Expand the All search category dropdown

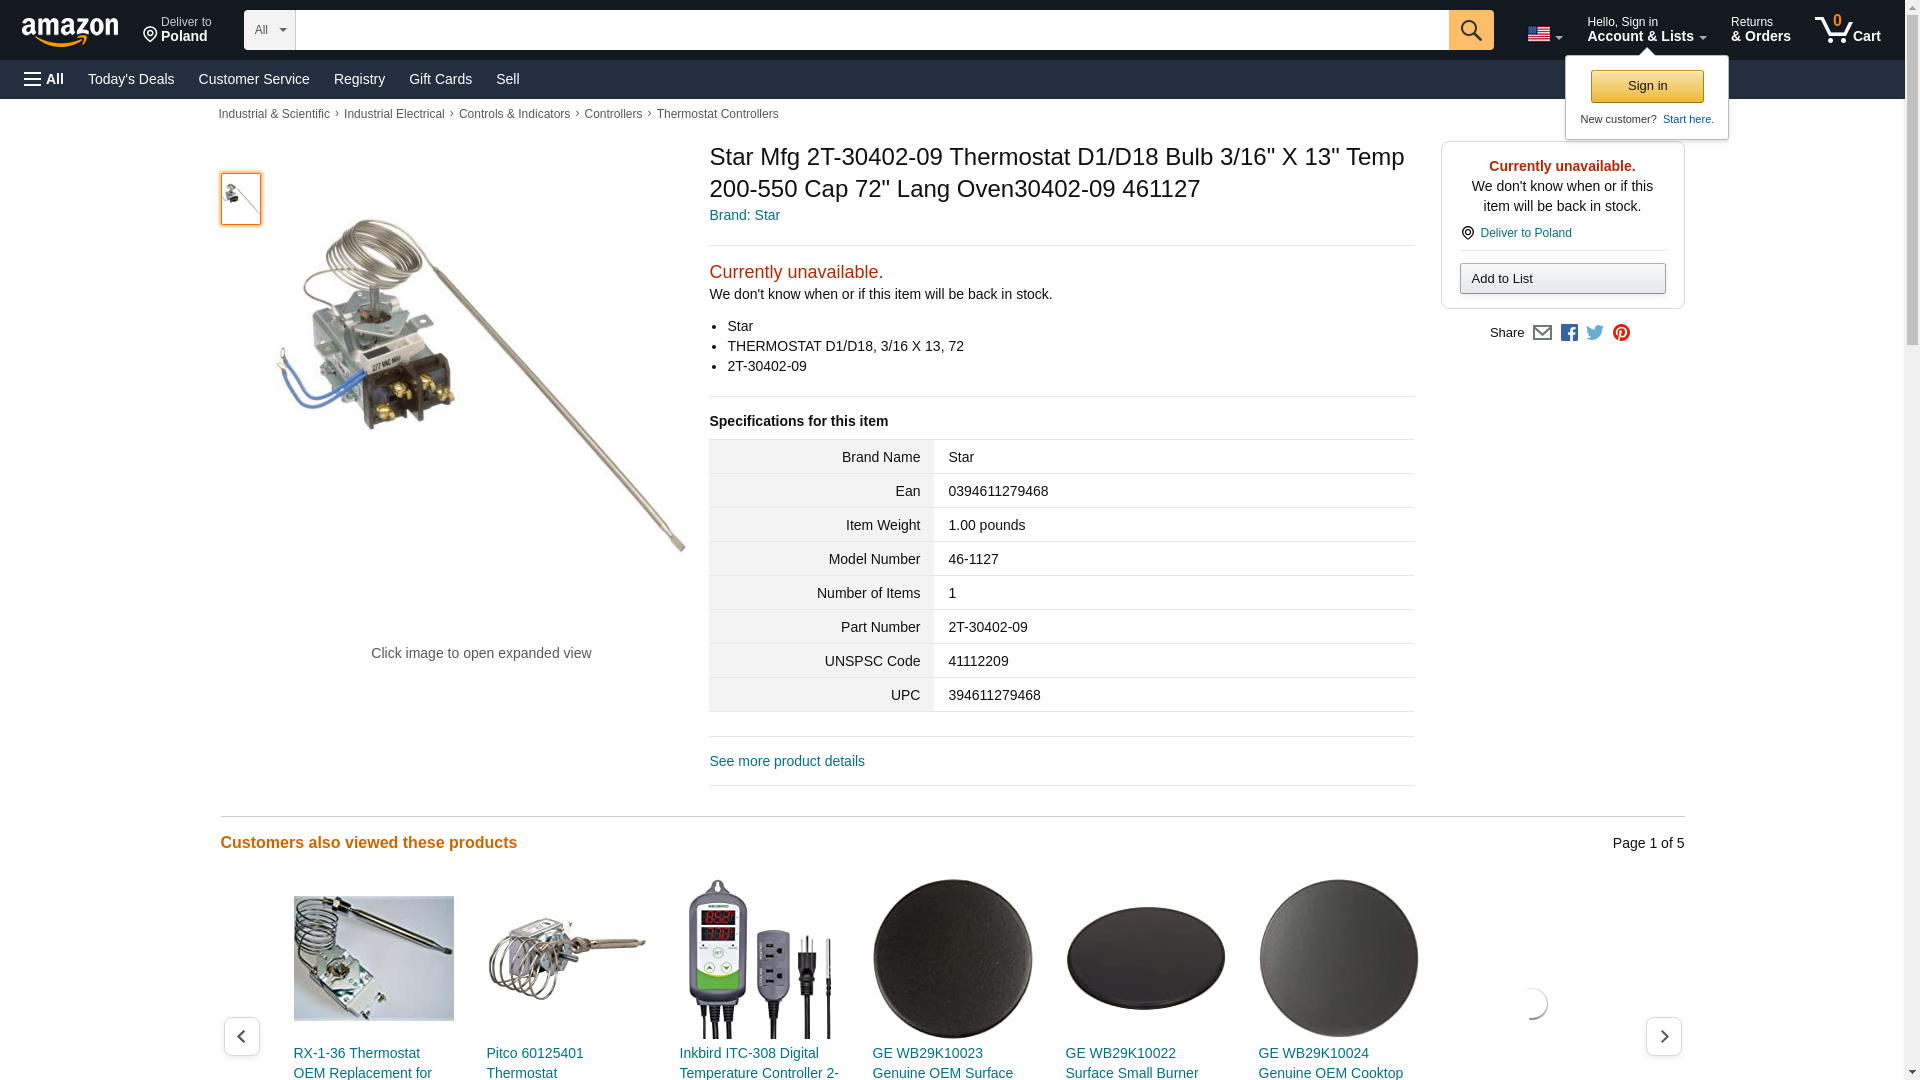click(x=270, y=30)
